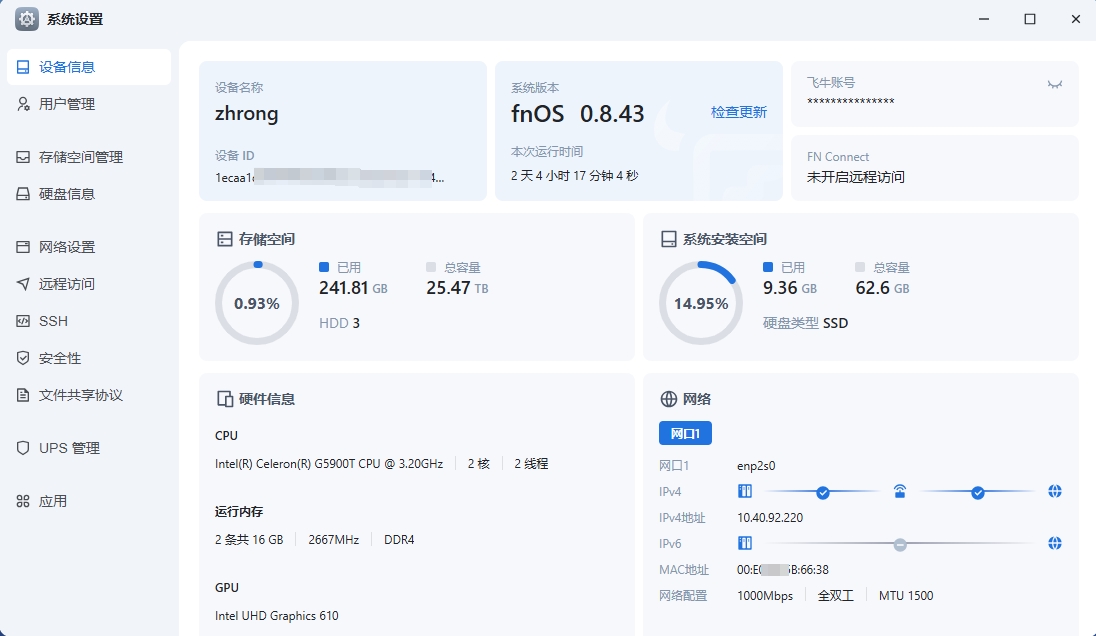Click the 硬盘类型 SSD label
The width and height of the screenshot is (1096, 636).
click(805, 323)
